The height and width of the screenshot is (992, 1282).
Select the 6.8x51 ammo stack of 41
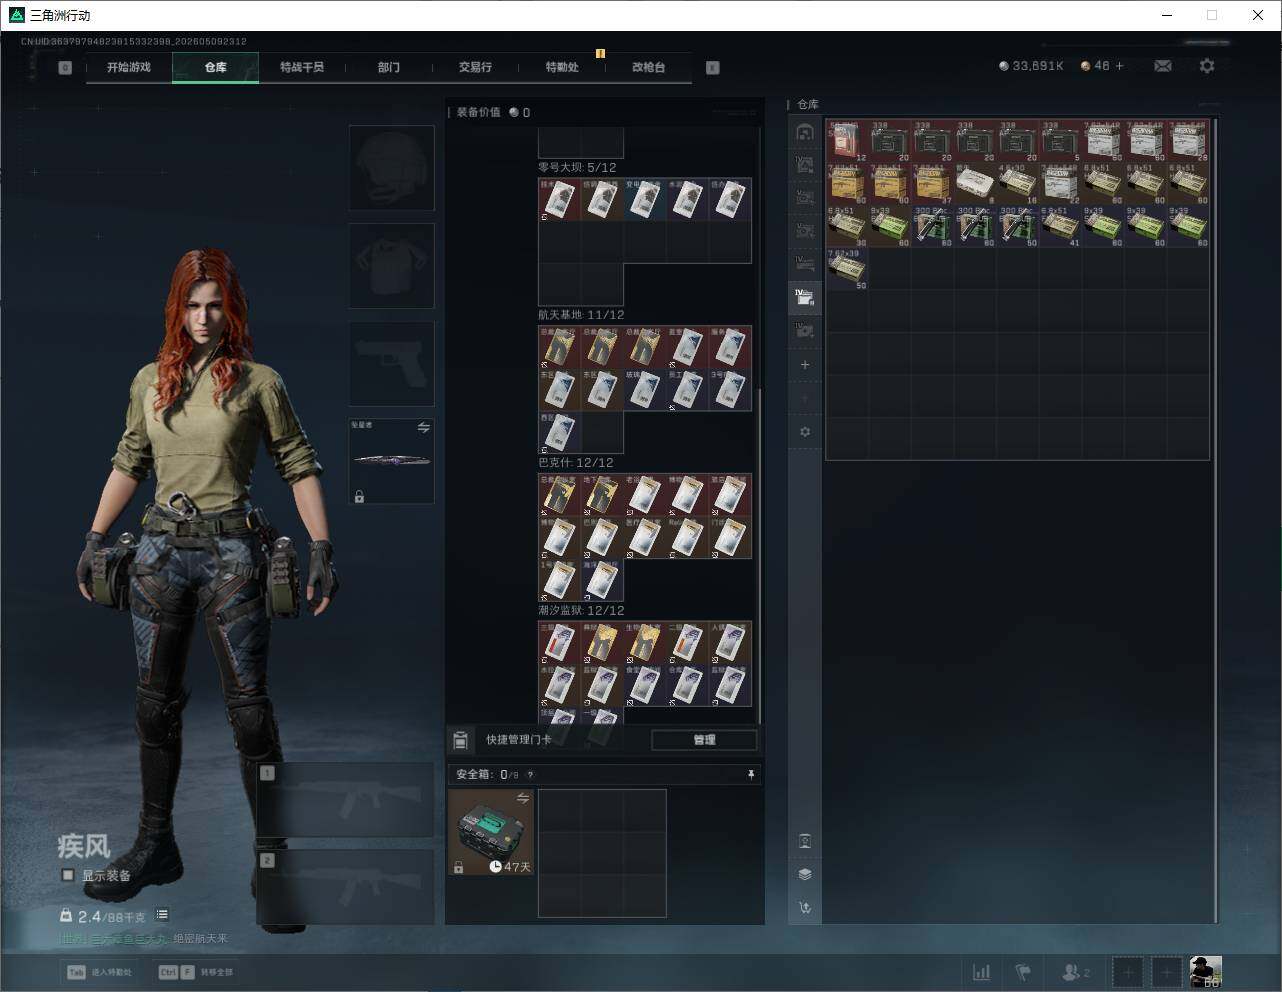coord(1060,227)
